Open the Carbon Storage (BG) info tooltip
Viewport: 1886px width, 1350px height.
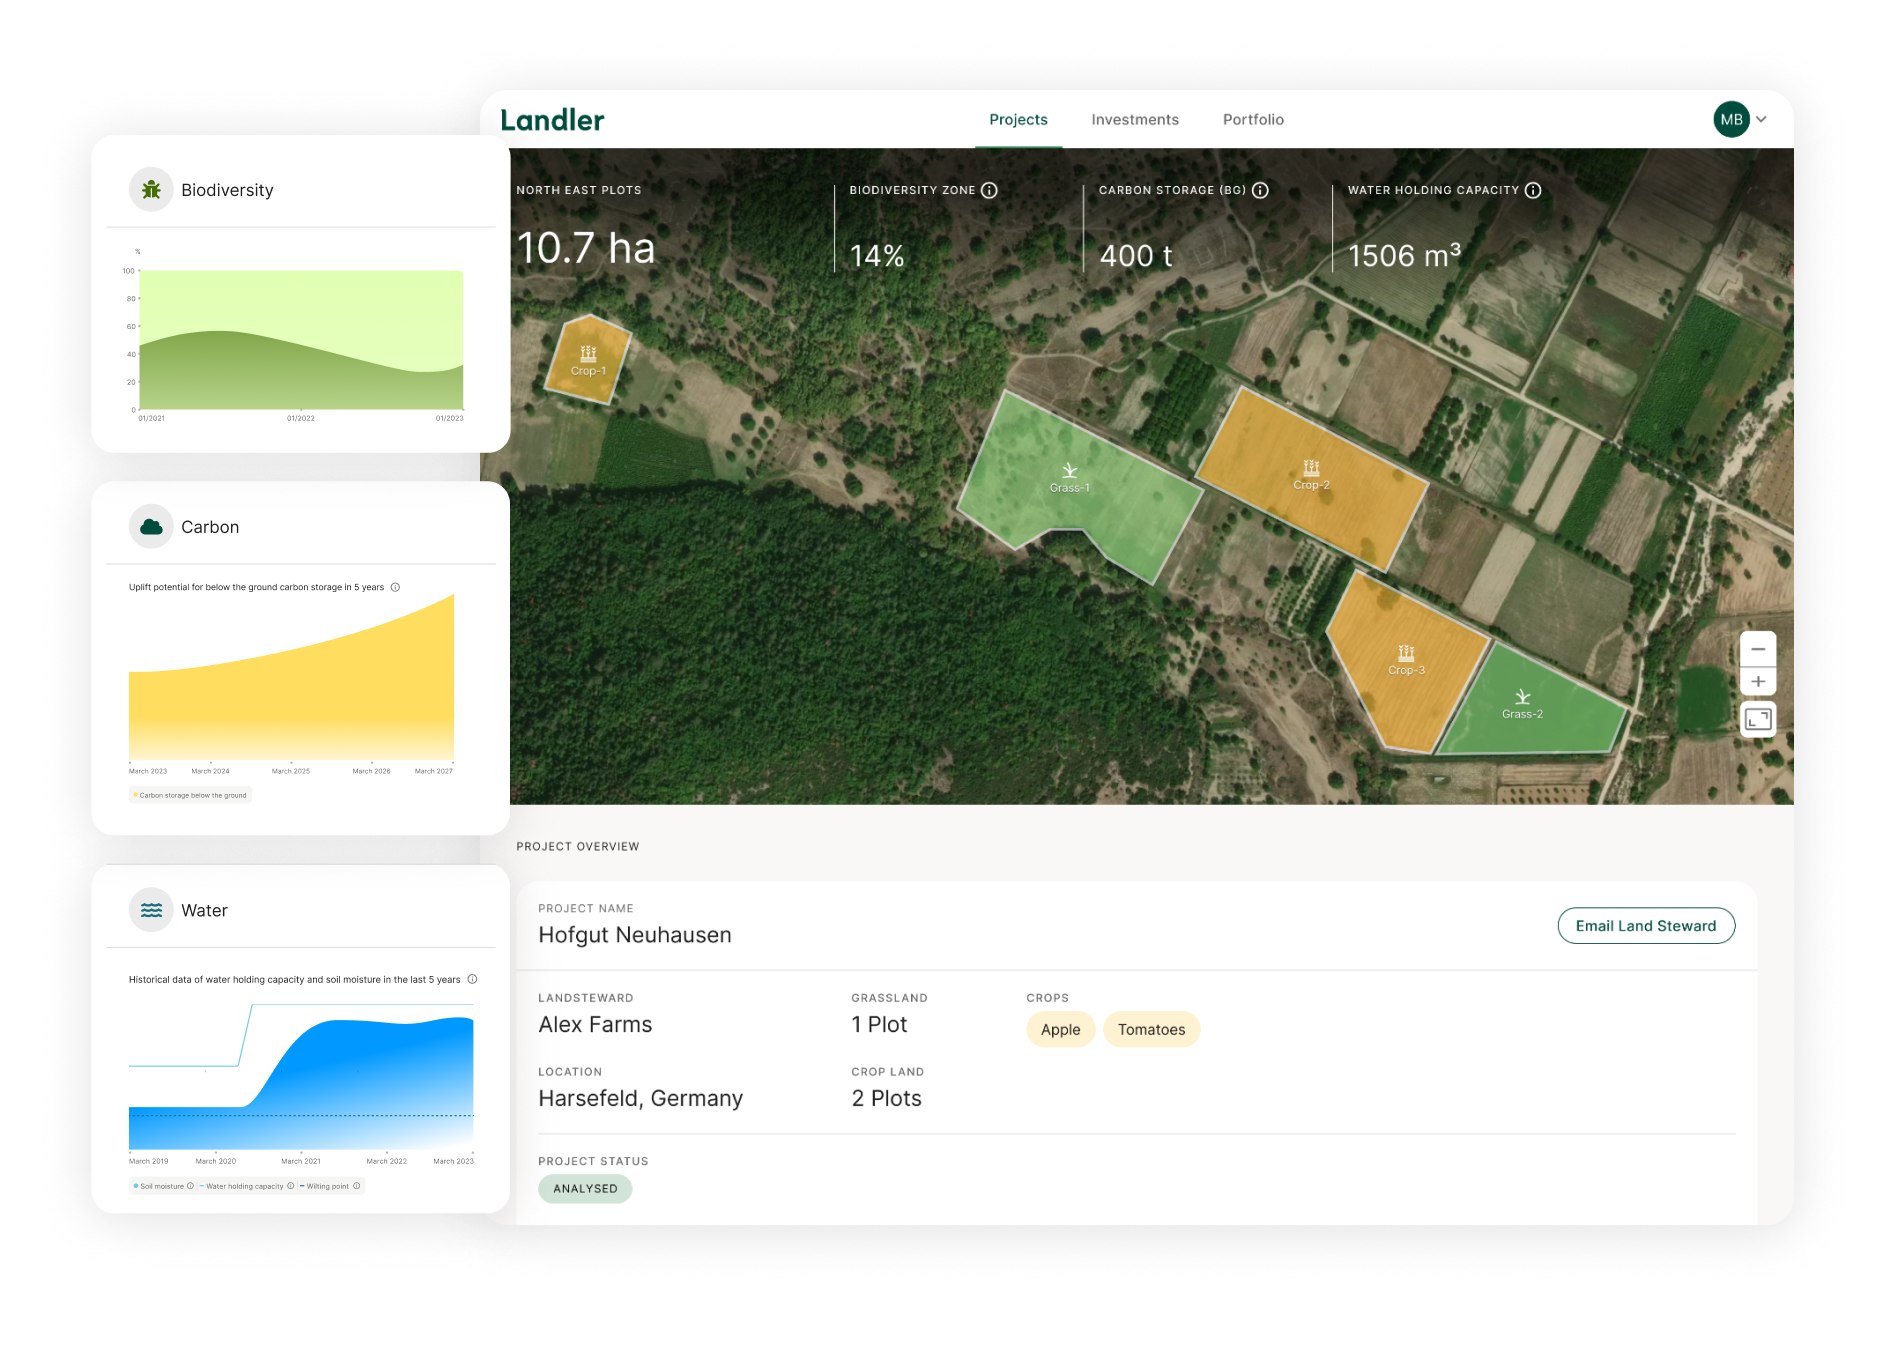[1262, 190]
